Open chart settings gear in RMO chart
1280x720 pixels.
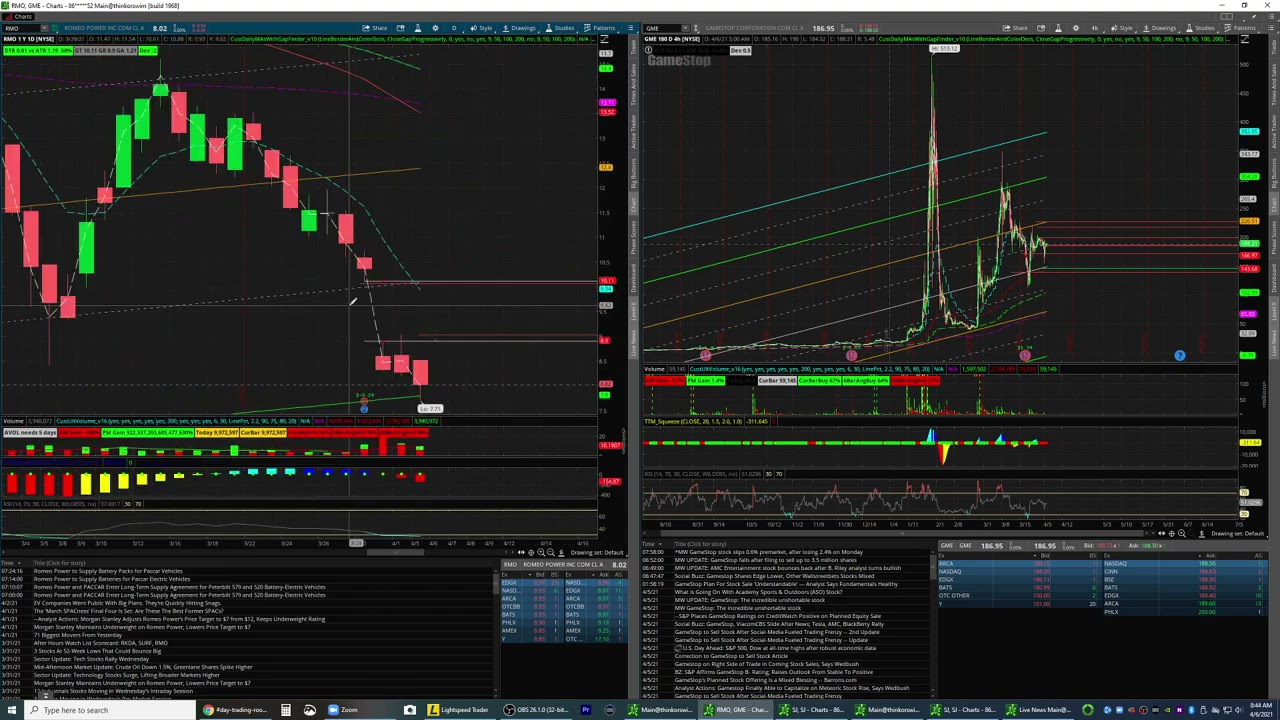click(x=435, y=28)
